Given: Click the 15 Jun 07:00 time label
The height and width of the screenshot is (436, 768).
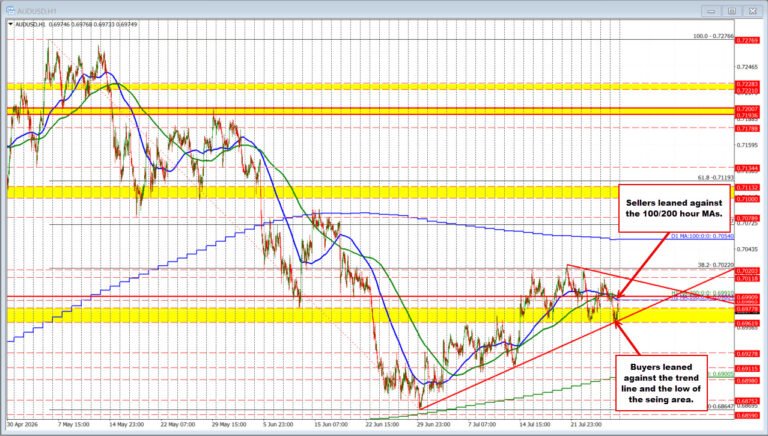Looking at the screenshot, I should click(331, 424).
